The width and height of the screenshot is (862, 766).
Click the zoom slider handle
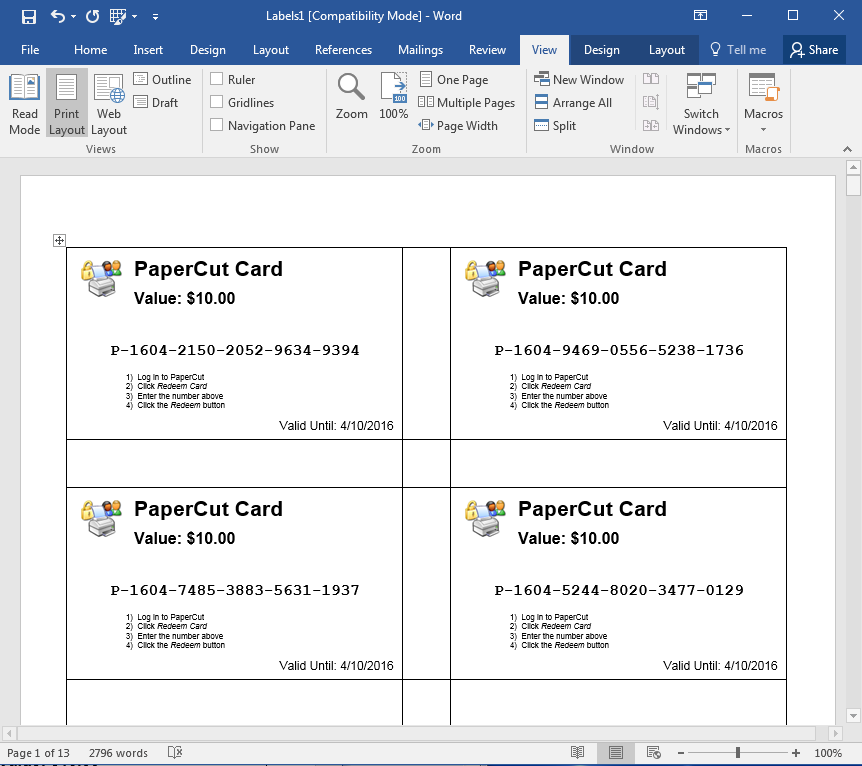point(738,752)
